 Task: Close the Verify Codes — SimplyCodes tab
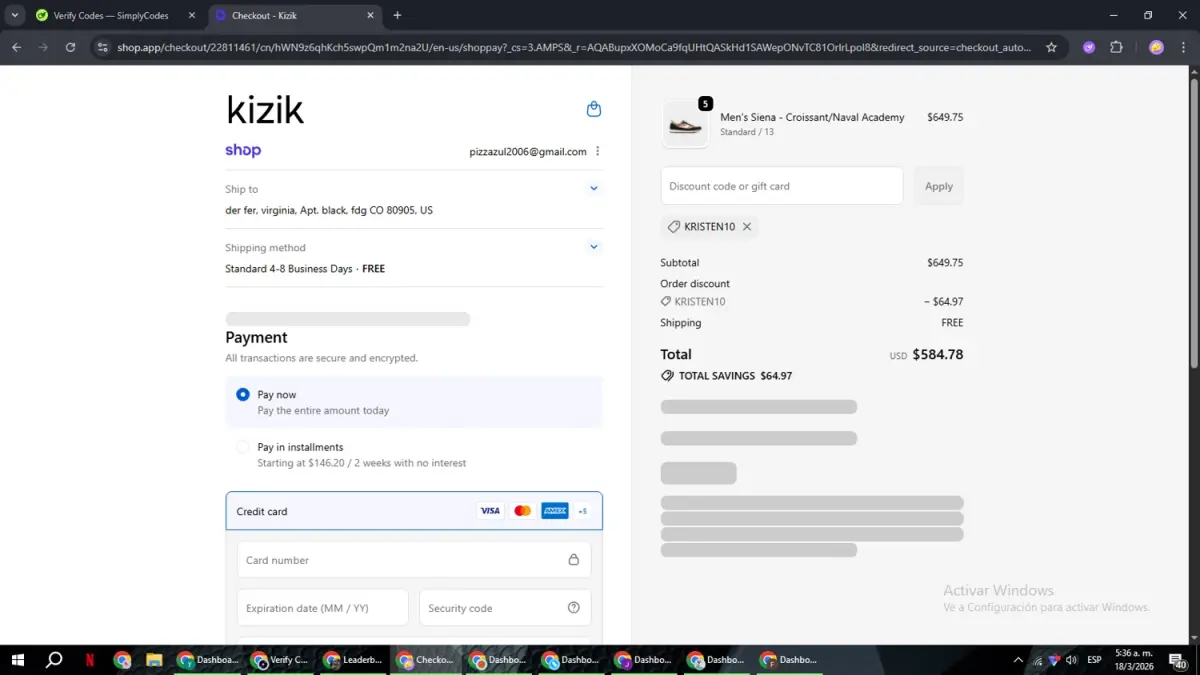point(194,16)
